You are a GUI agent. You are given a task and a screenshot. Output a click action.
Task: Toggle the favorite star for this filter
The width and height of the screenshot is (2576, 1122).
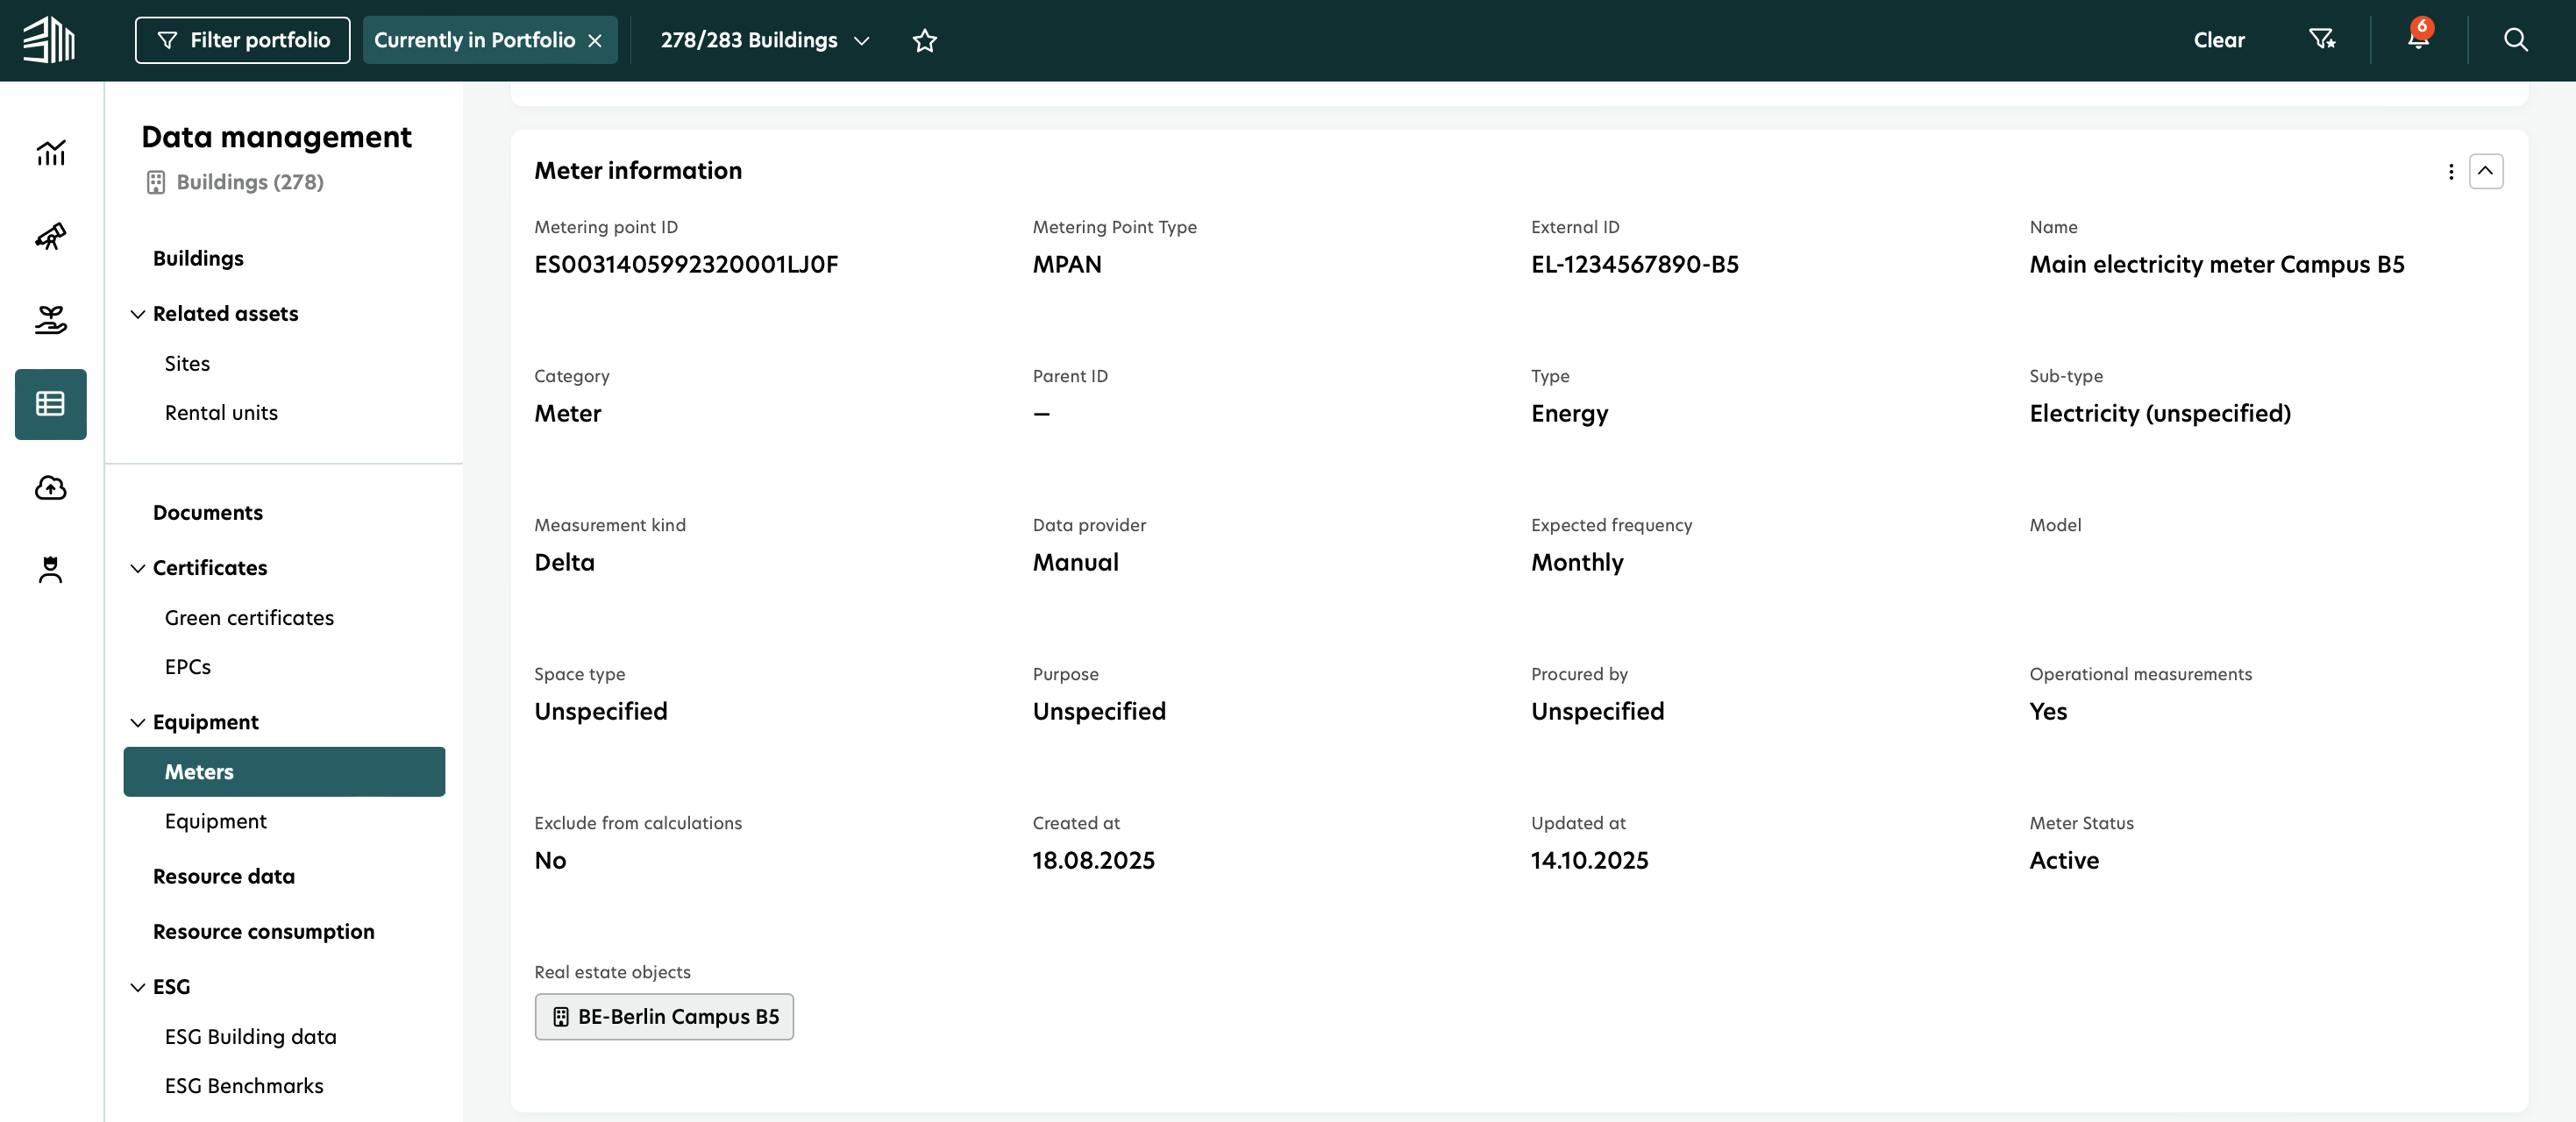924,40
